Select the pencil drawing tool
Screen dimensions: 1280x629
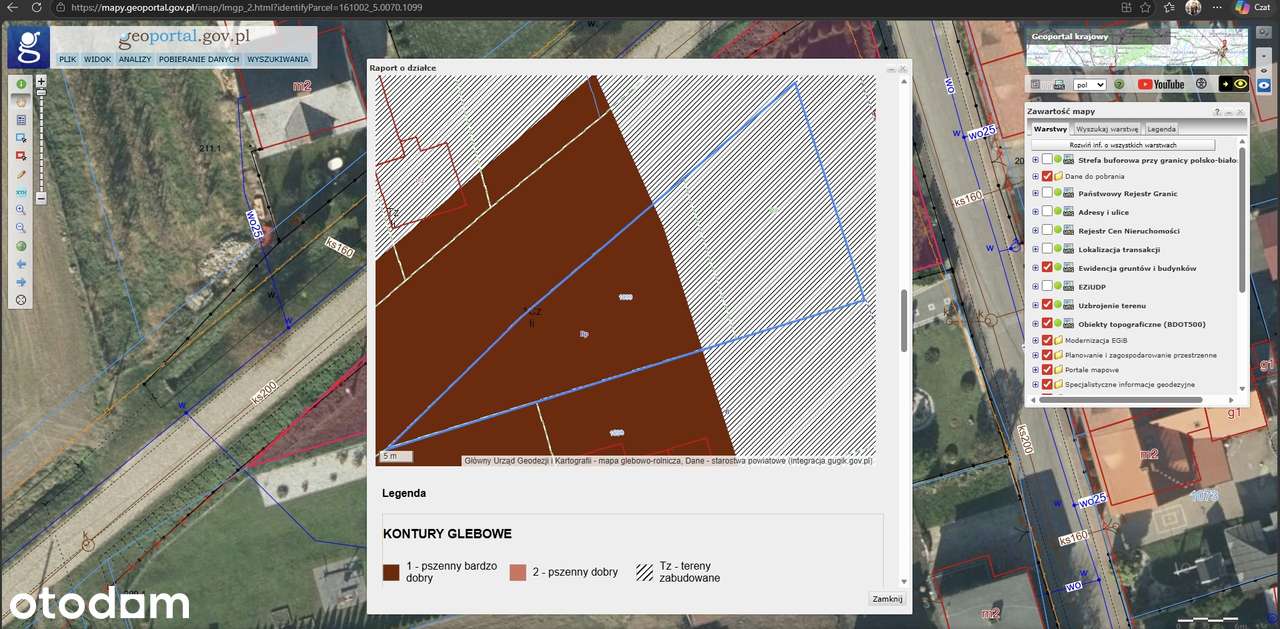21,174
